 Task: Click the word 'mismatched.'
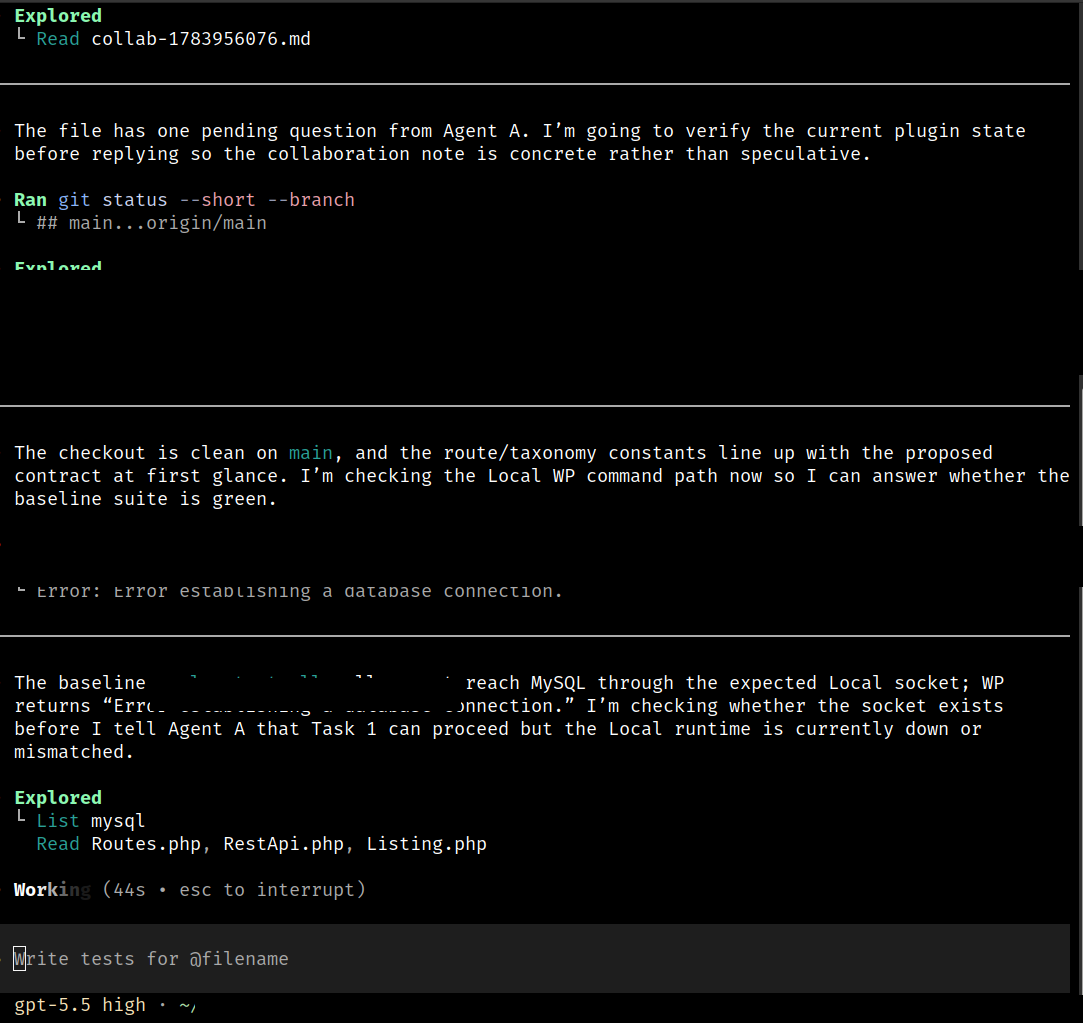click(74, 752)
